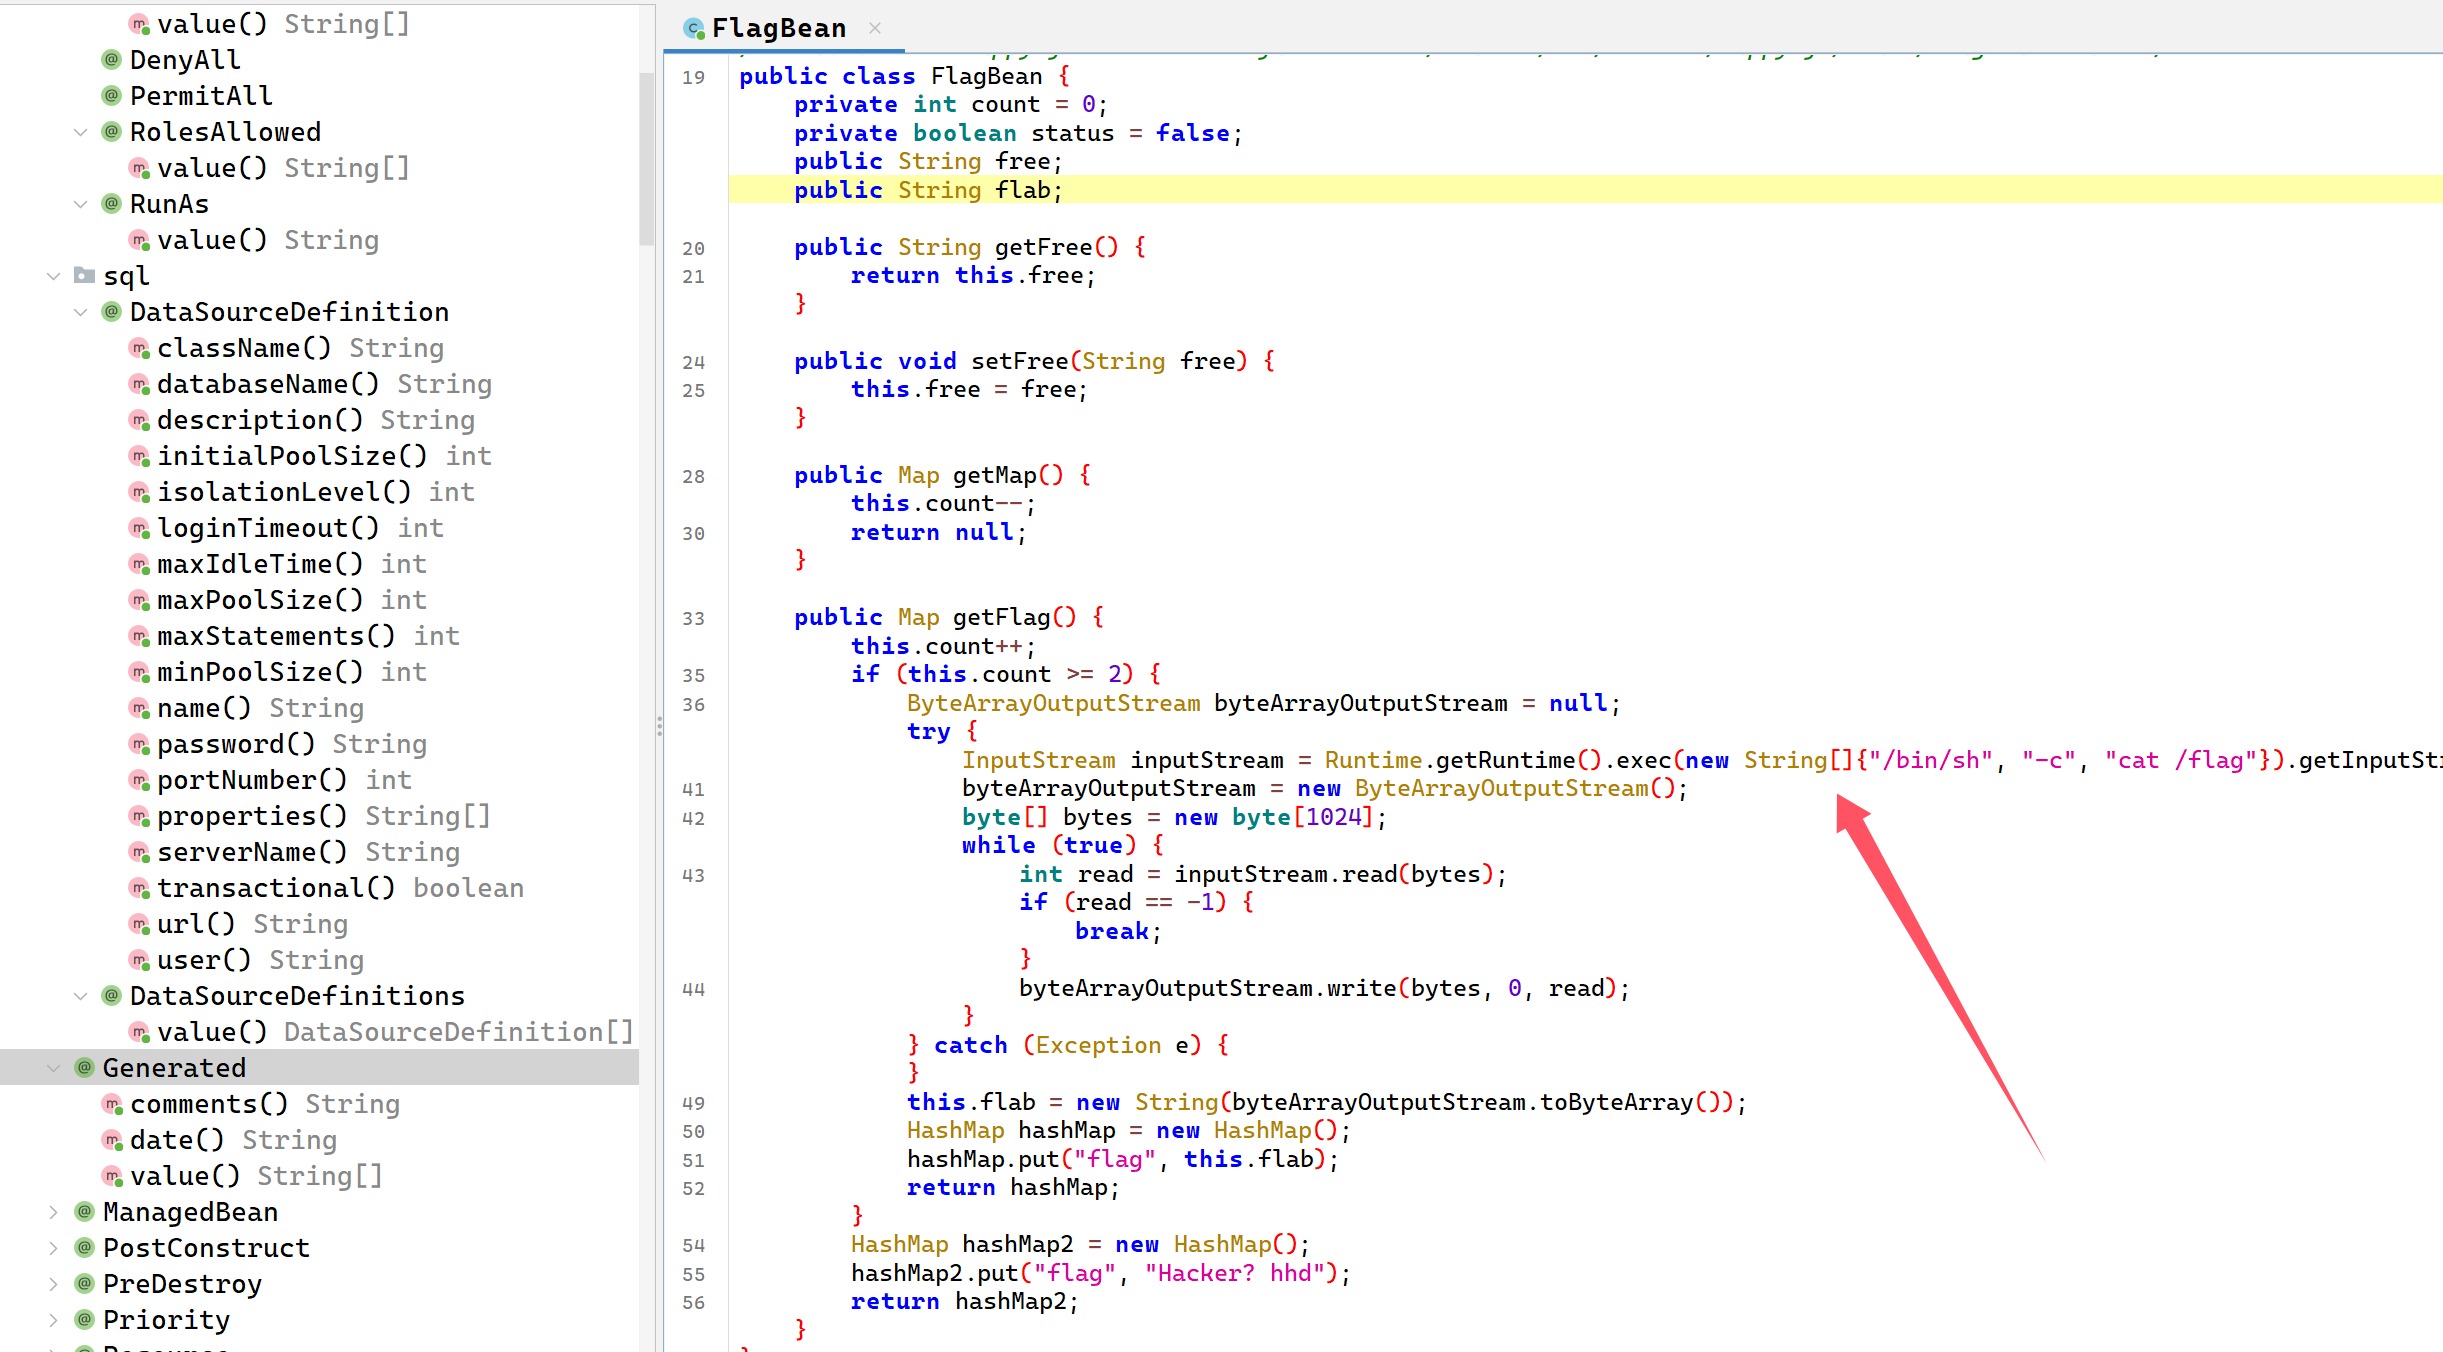Switch to the FlagBean tab
The height and width of the screenshot is (1352, 2443).
(x=778, y=28)
